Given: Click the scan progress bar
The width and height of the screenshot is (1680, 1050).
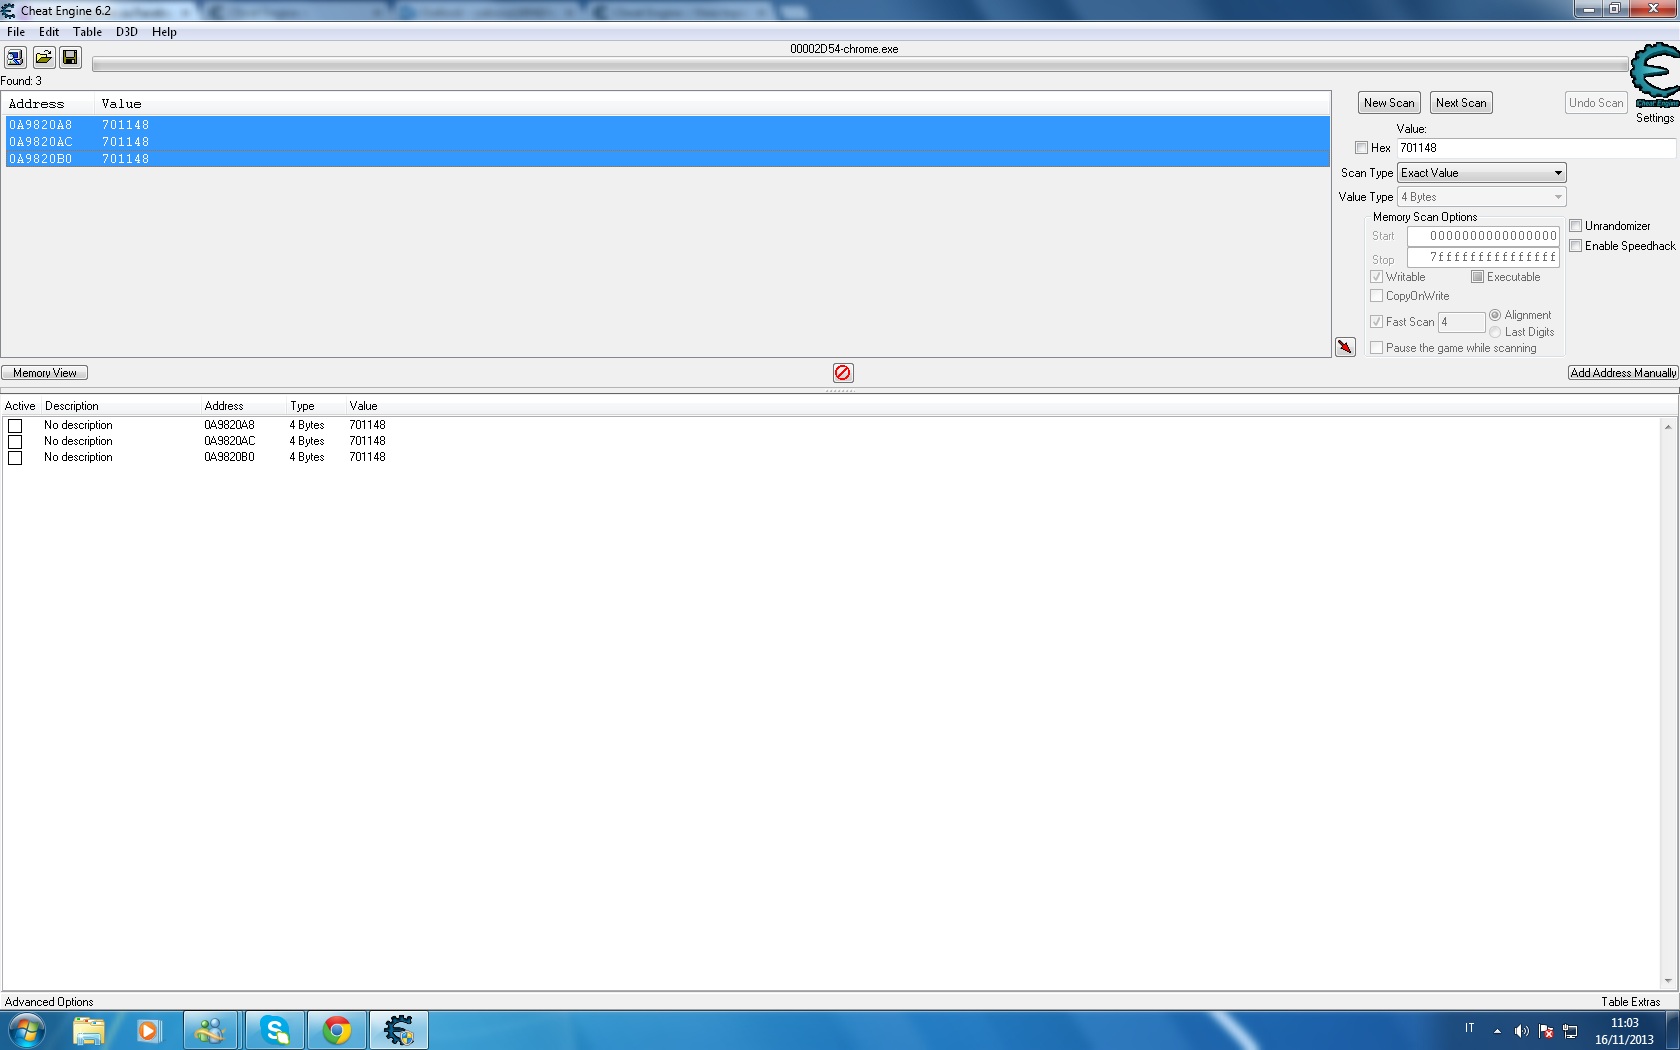Looking at the screenshot, I should [x=860, y=65].
